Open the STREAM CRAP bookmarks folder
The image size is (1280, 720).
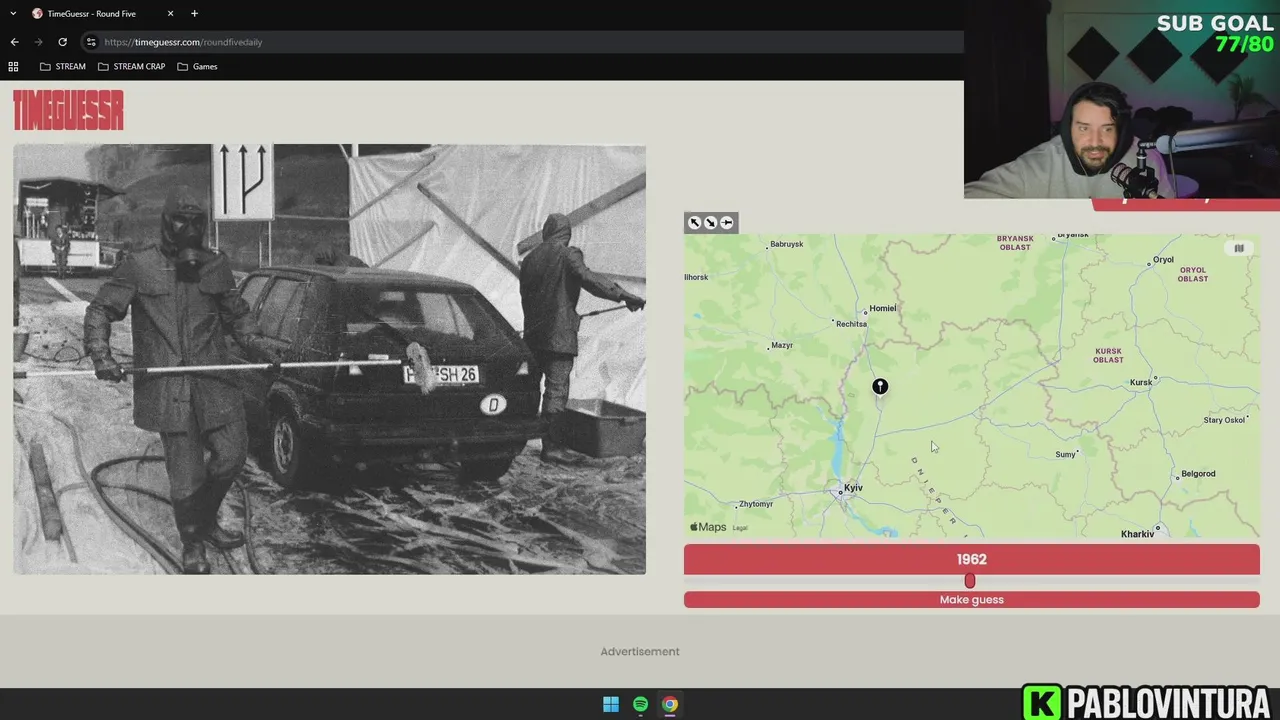tap(131, 66)
